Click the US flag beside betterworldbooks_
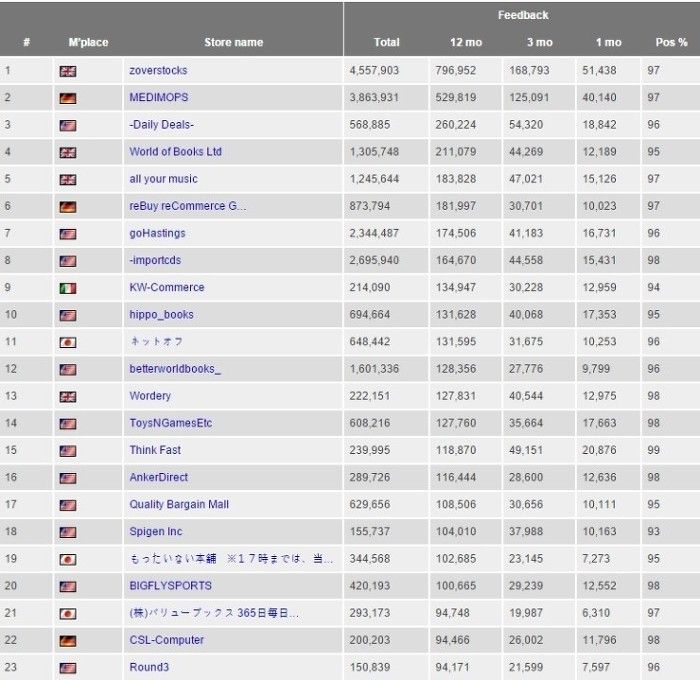Screen dimensions: 700x680 (68, 370)
